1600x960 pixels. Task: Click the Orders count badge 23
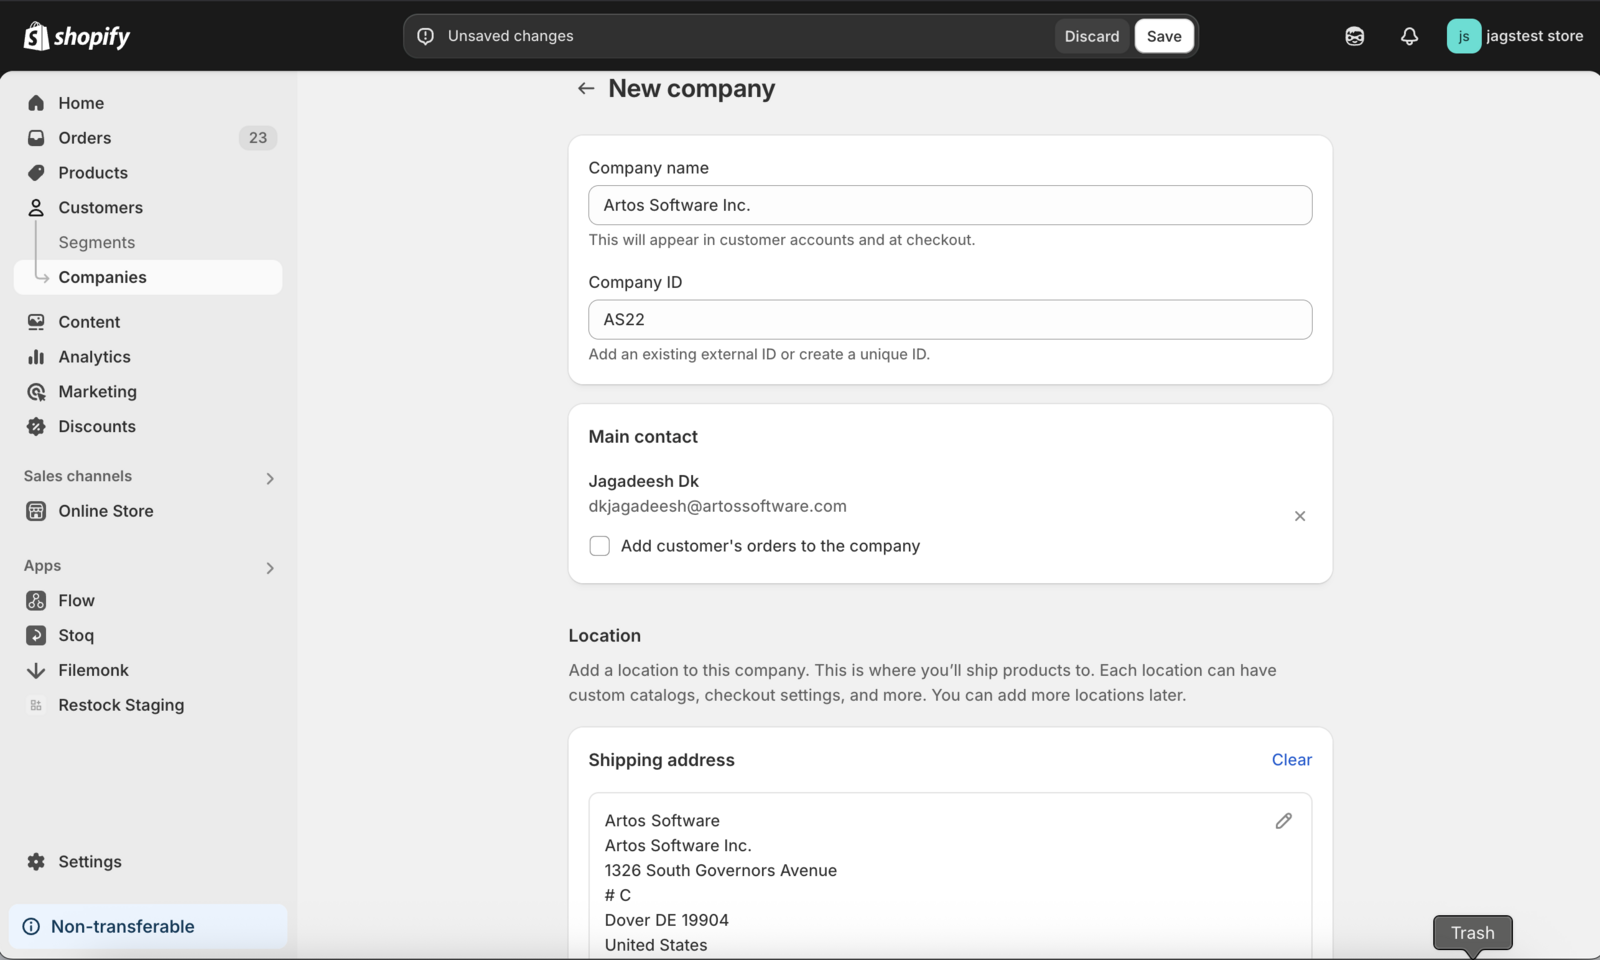[258, 138]
